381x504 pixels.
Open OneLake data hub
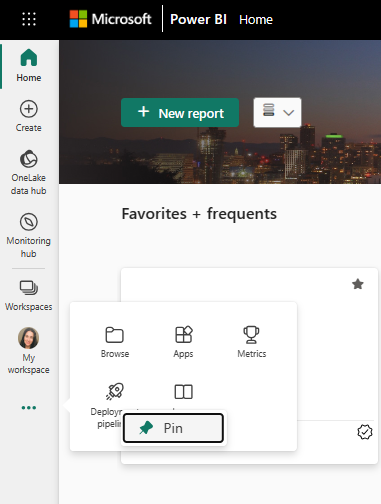point(29,172)
